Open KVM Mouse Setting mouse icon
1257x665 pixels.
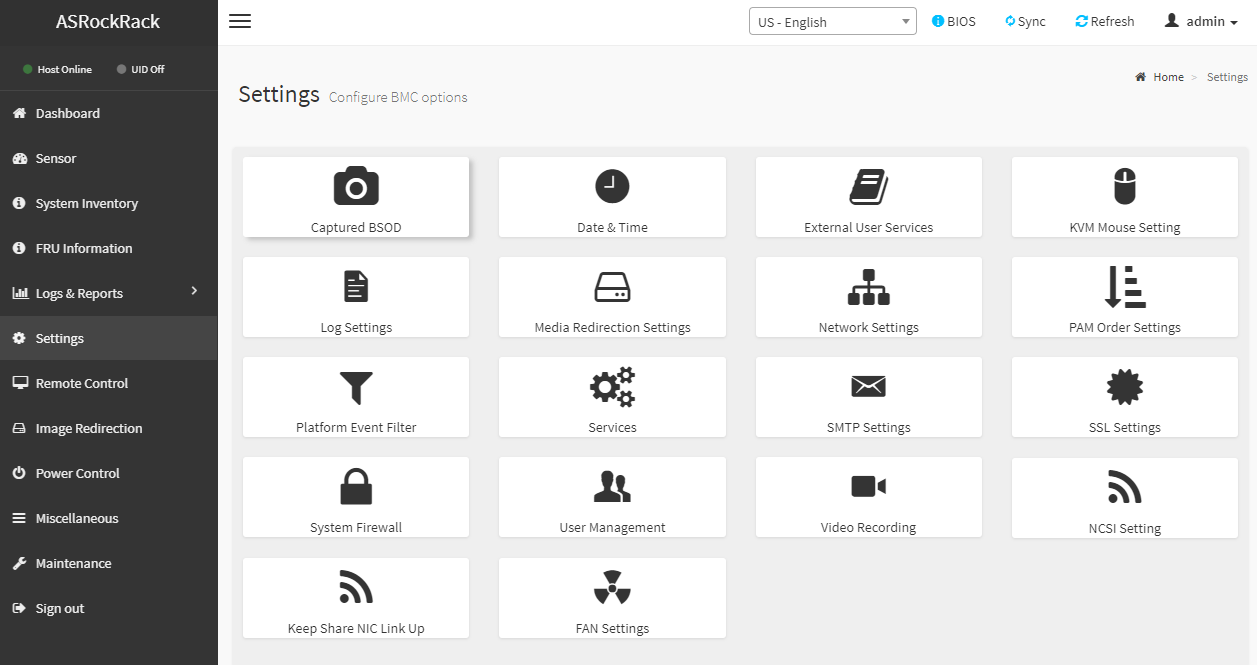point(1125,187)
